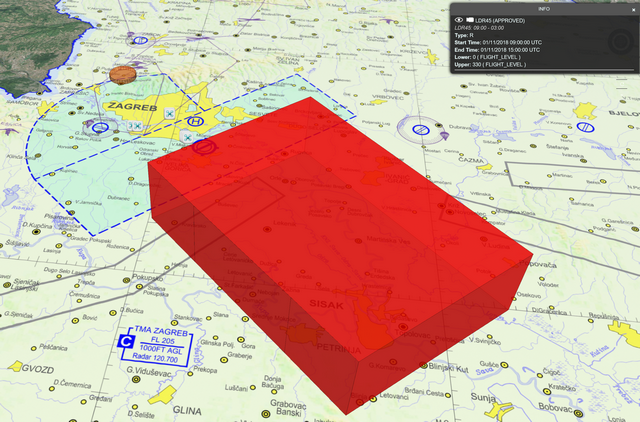640x422 pixels.
Task: Click the blue C airspace class box
Action: pyautogui.click(x=126, y=343)
